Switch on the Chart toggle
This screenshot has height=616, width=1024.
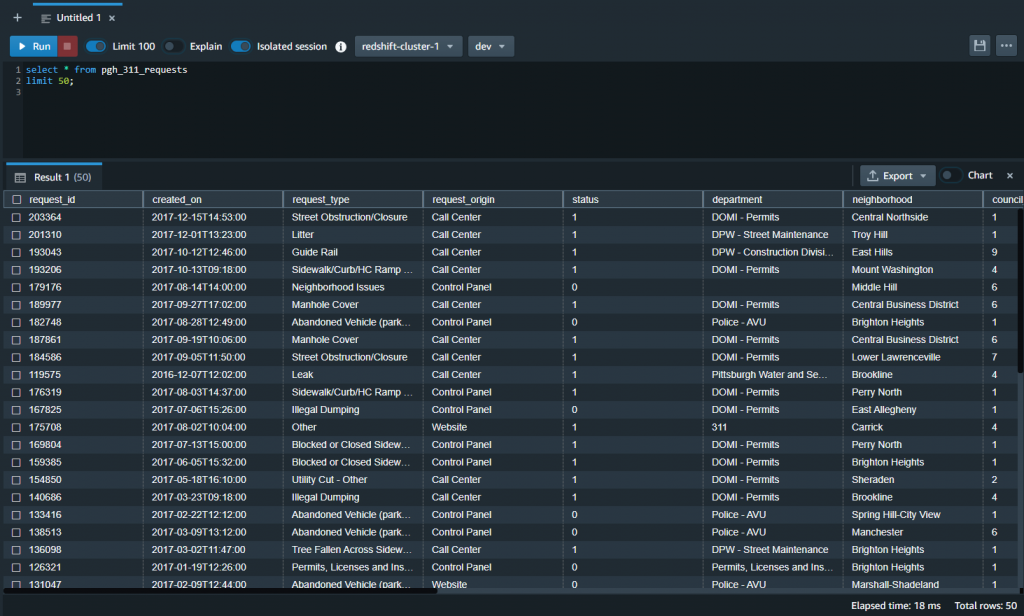point(950,176)
